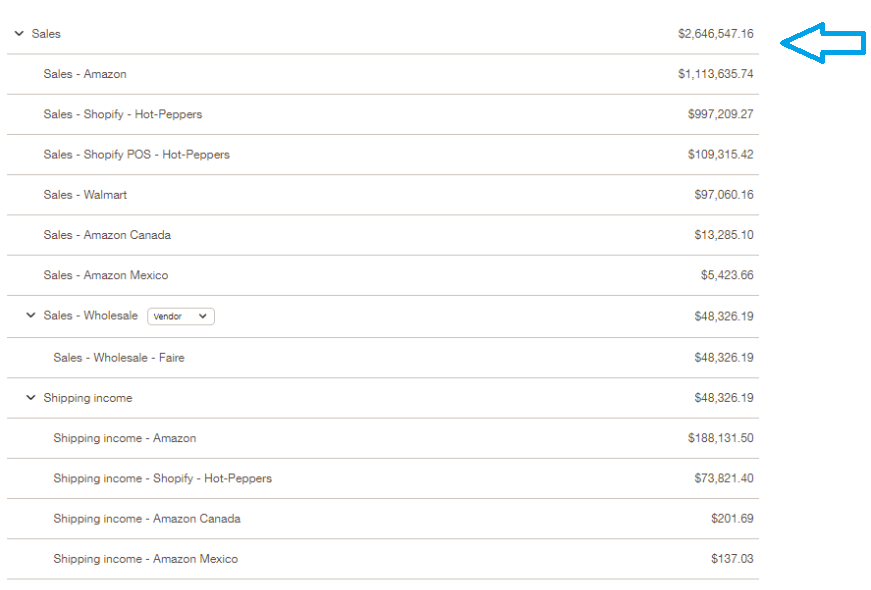The height and width of the screenshot is (590, 871).
Task: Click the Sales - Amazon Canada label
Action: point(107,235)
